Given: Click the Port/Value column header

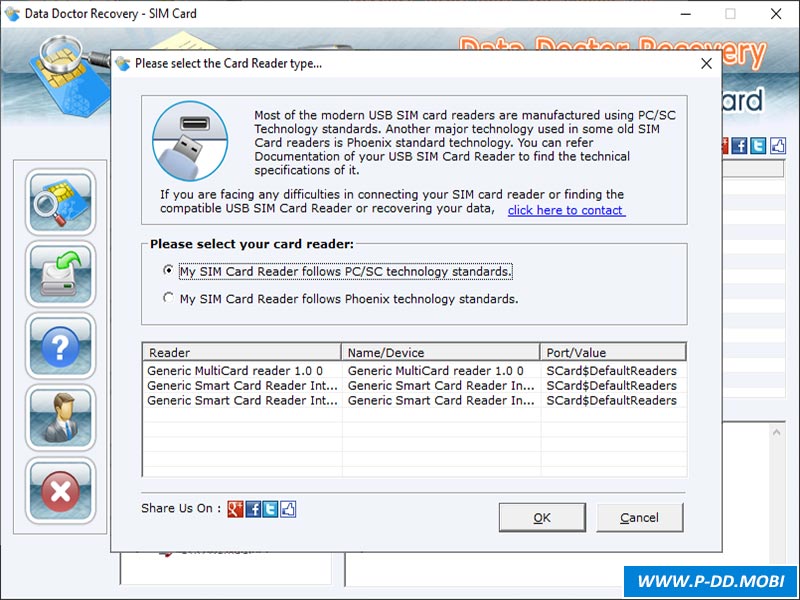Looking at the screenshot, I should (613, 352).
